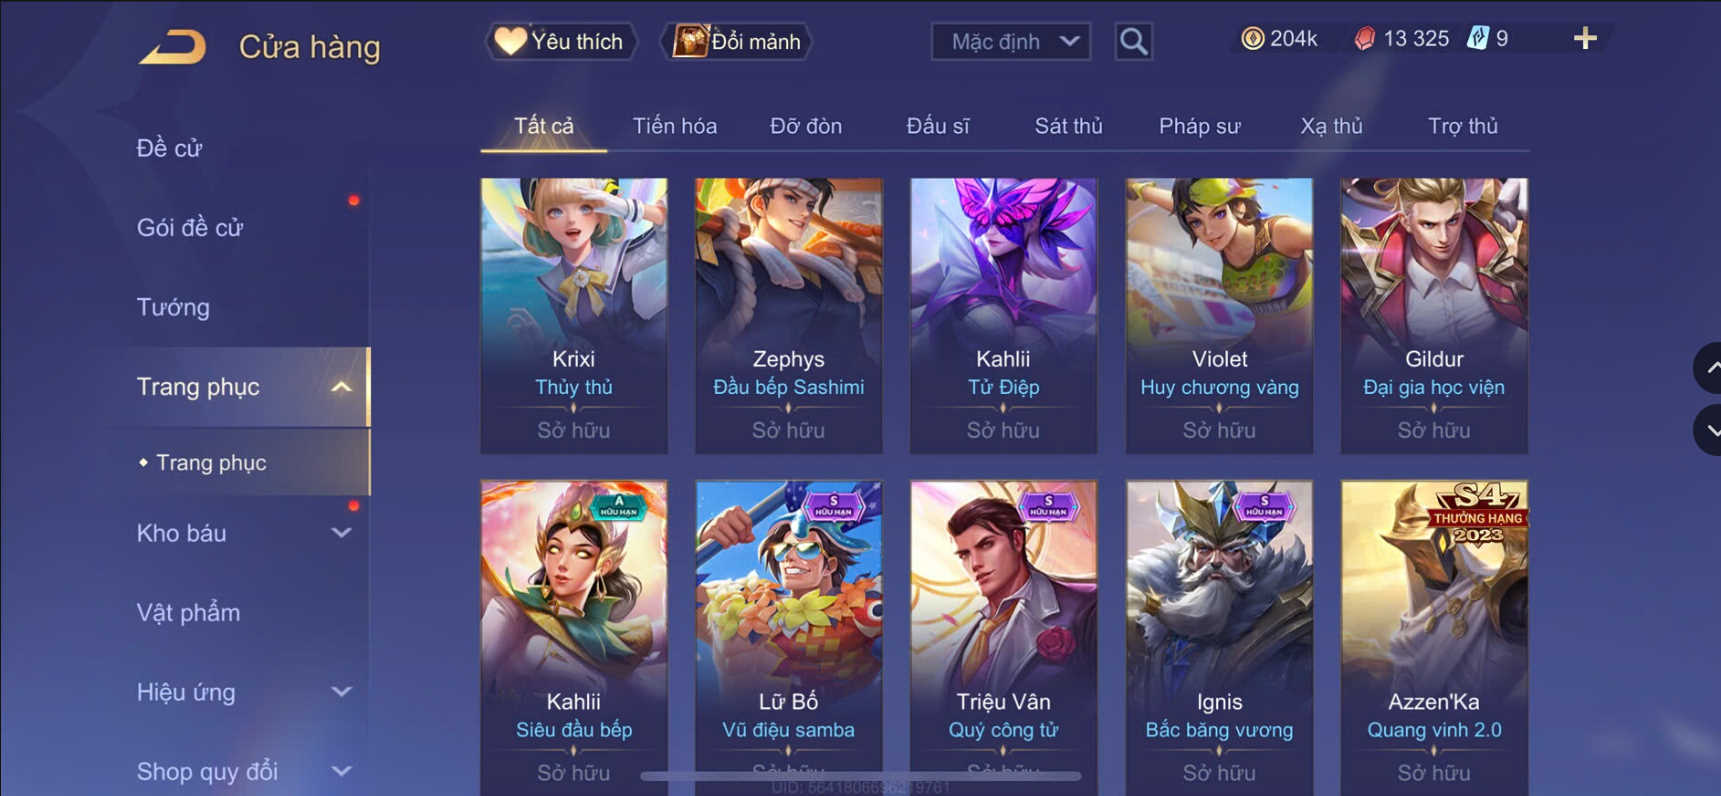Expand the Shop quy đổi section
Screen dimensions: 1721x796
pos(341,771)
